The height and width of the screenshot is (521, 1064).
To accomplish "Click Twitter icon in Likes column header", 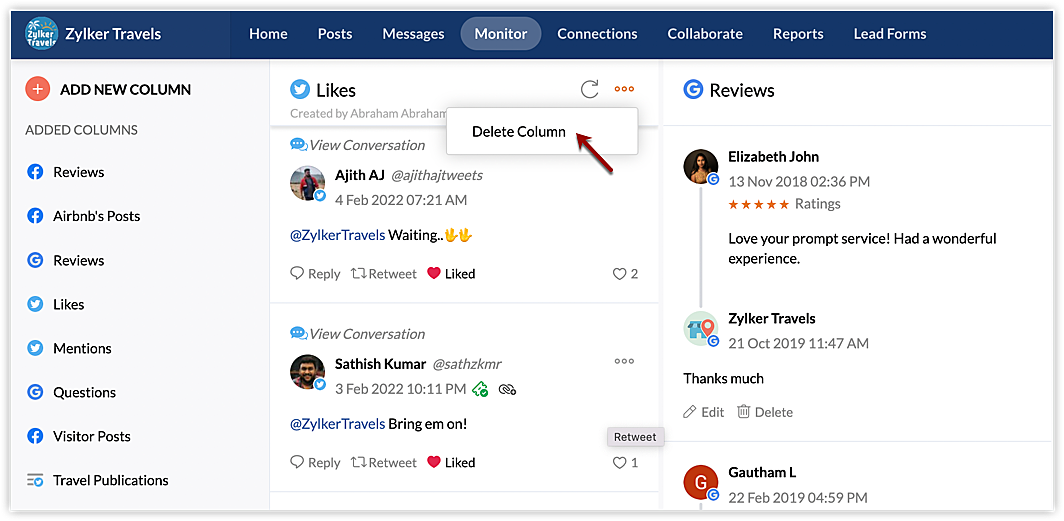I will tap(300, 90).
